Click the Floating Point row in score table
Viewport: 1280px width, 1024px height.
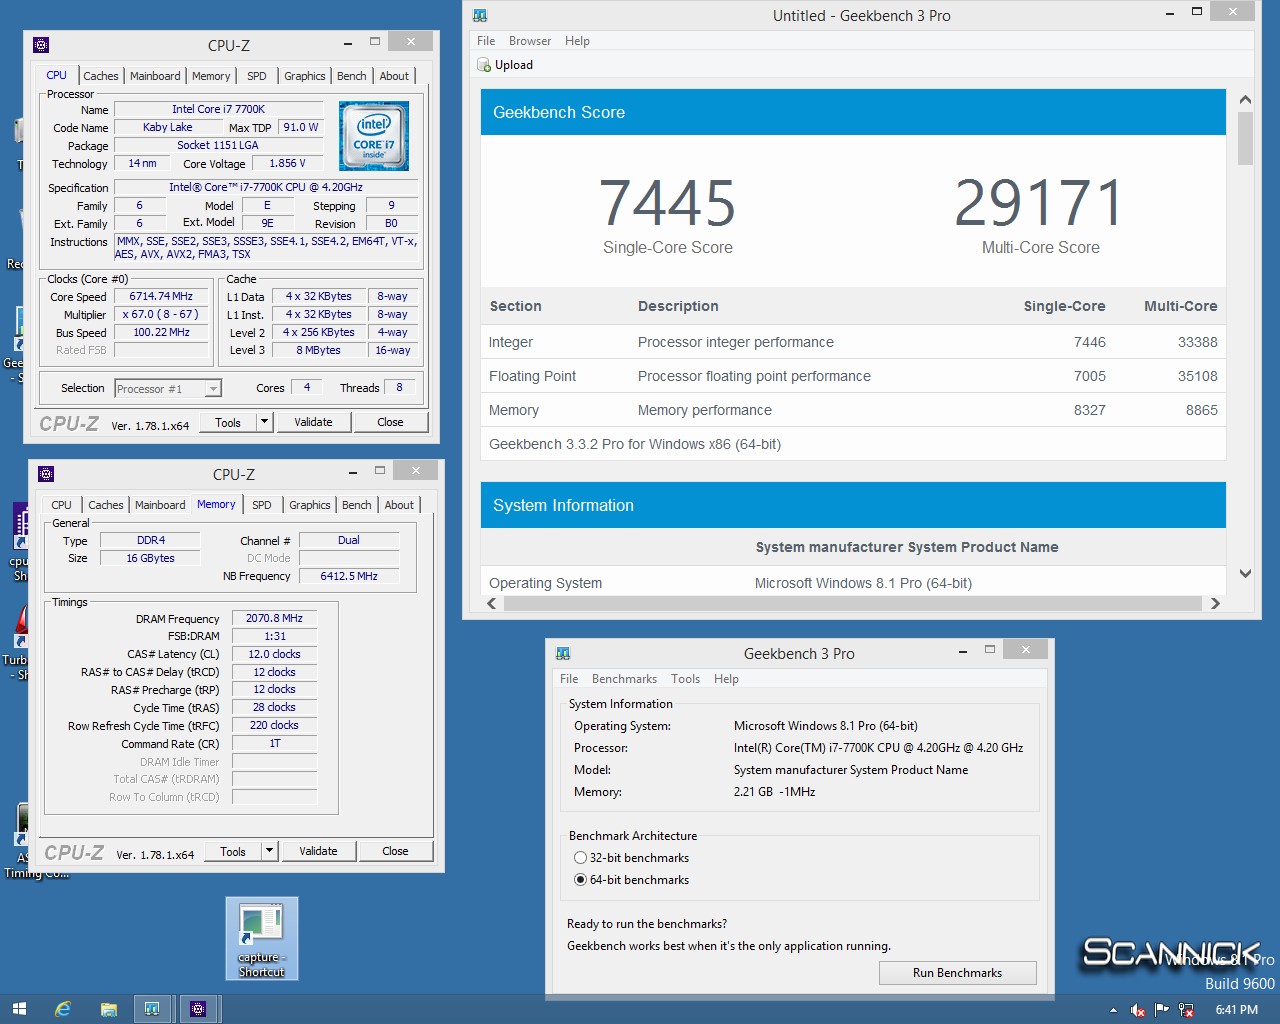(853, 376)
